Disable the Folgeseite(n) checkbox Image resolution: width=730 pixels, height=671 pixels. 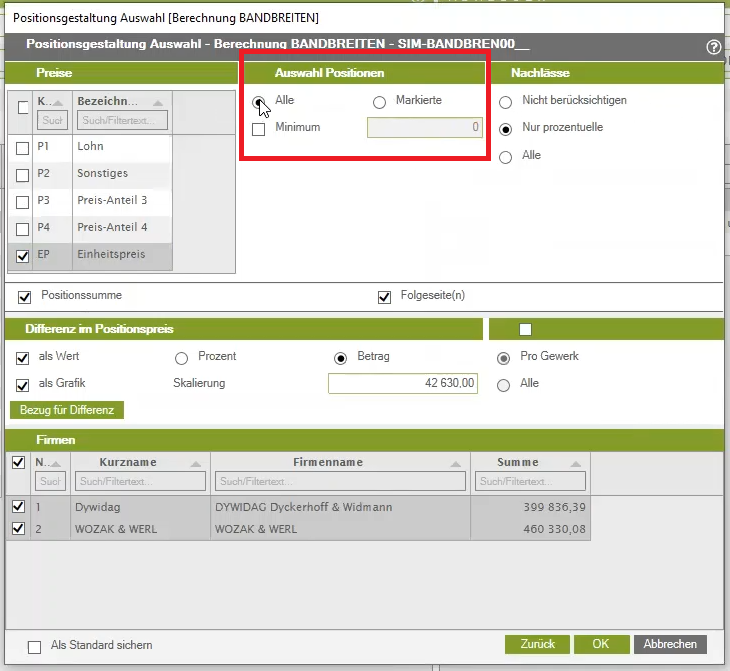[x=384, y=297]
